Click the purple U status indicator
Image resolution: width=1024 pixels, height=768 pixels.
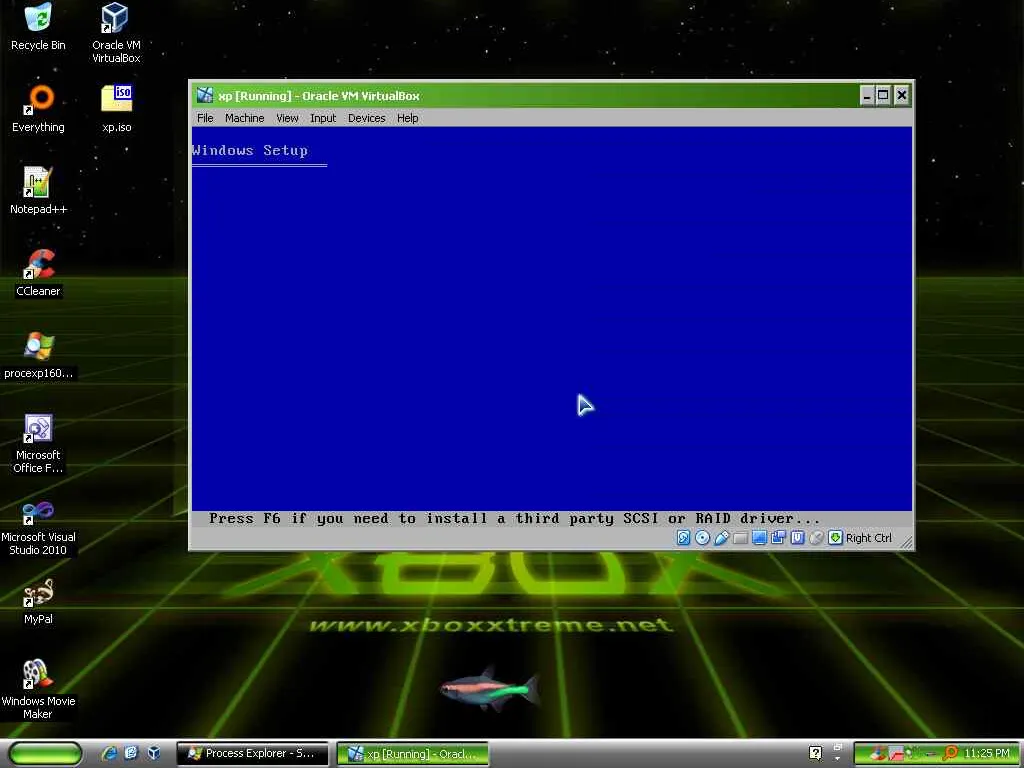tap(797, 537)
